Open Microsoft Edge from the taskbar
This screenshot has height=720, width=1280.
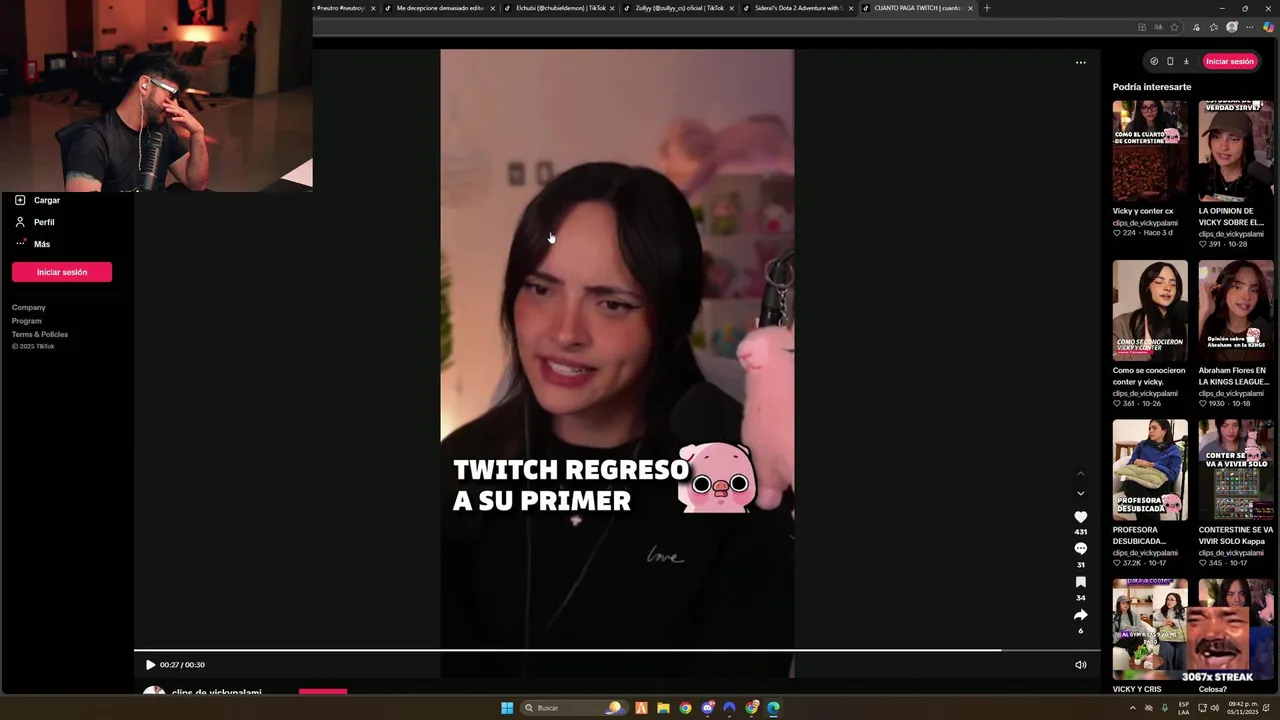[x=774, y=708]
